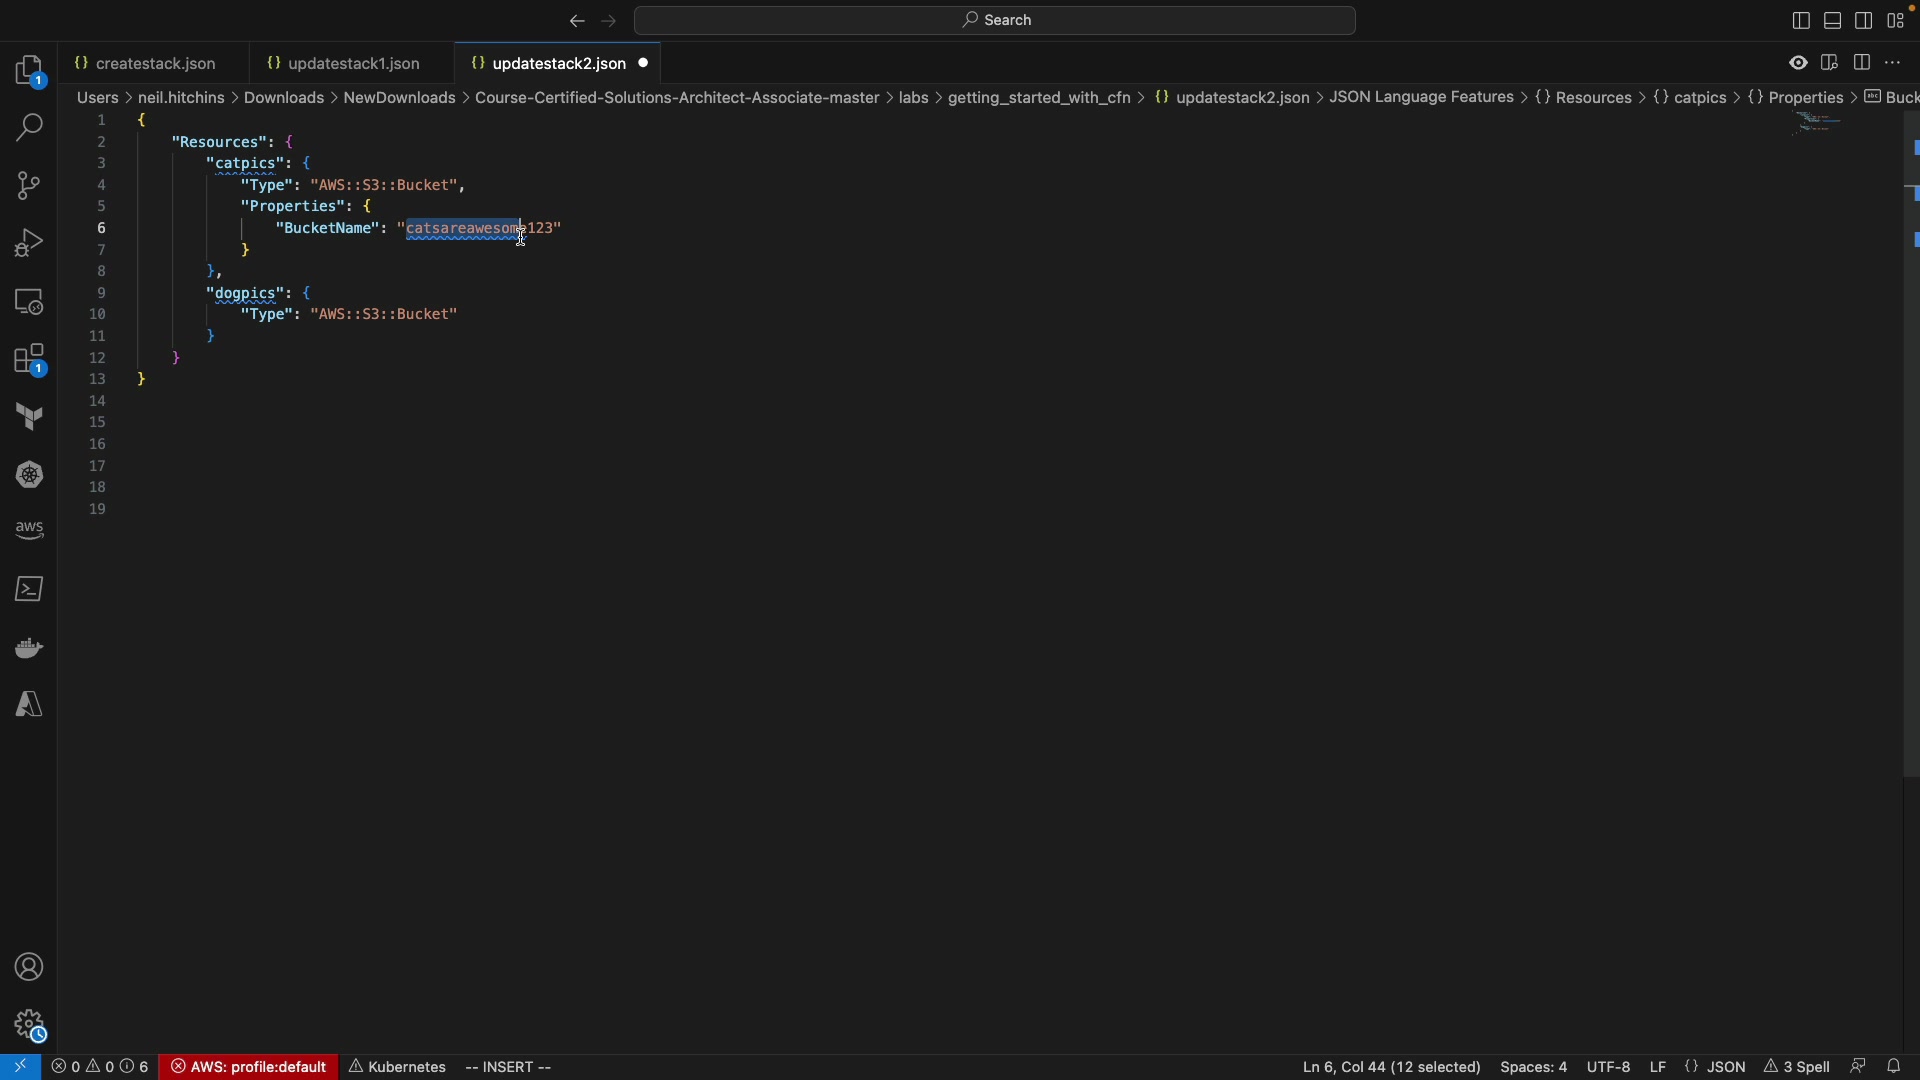Click the Resources breadcrumb segment

coord(1593,98)
